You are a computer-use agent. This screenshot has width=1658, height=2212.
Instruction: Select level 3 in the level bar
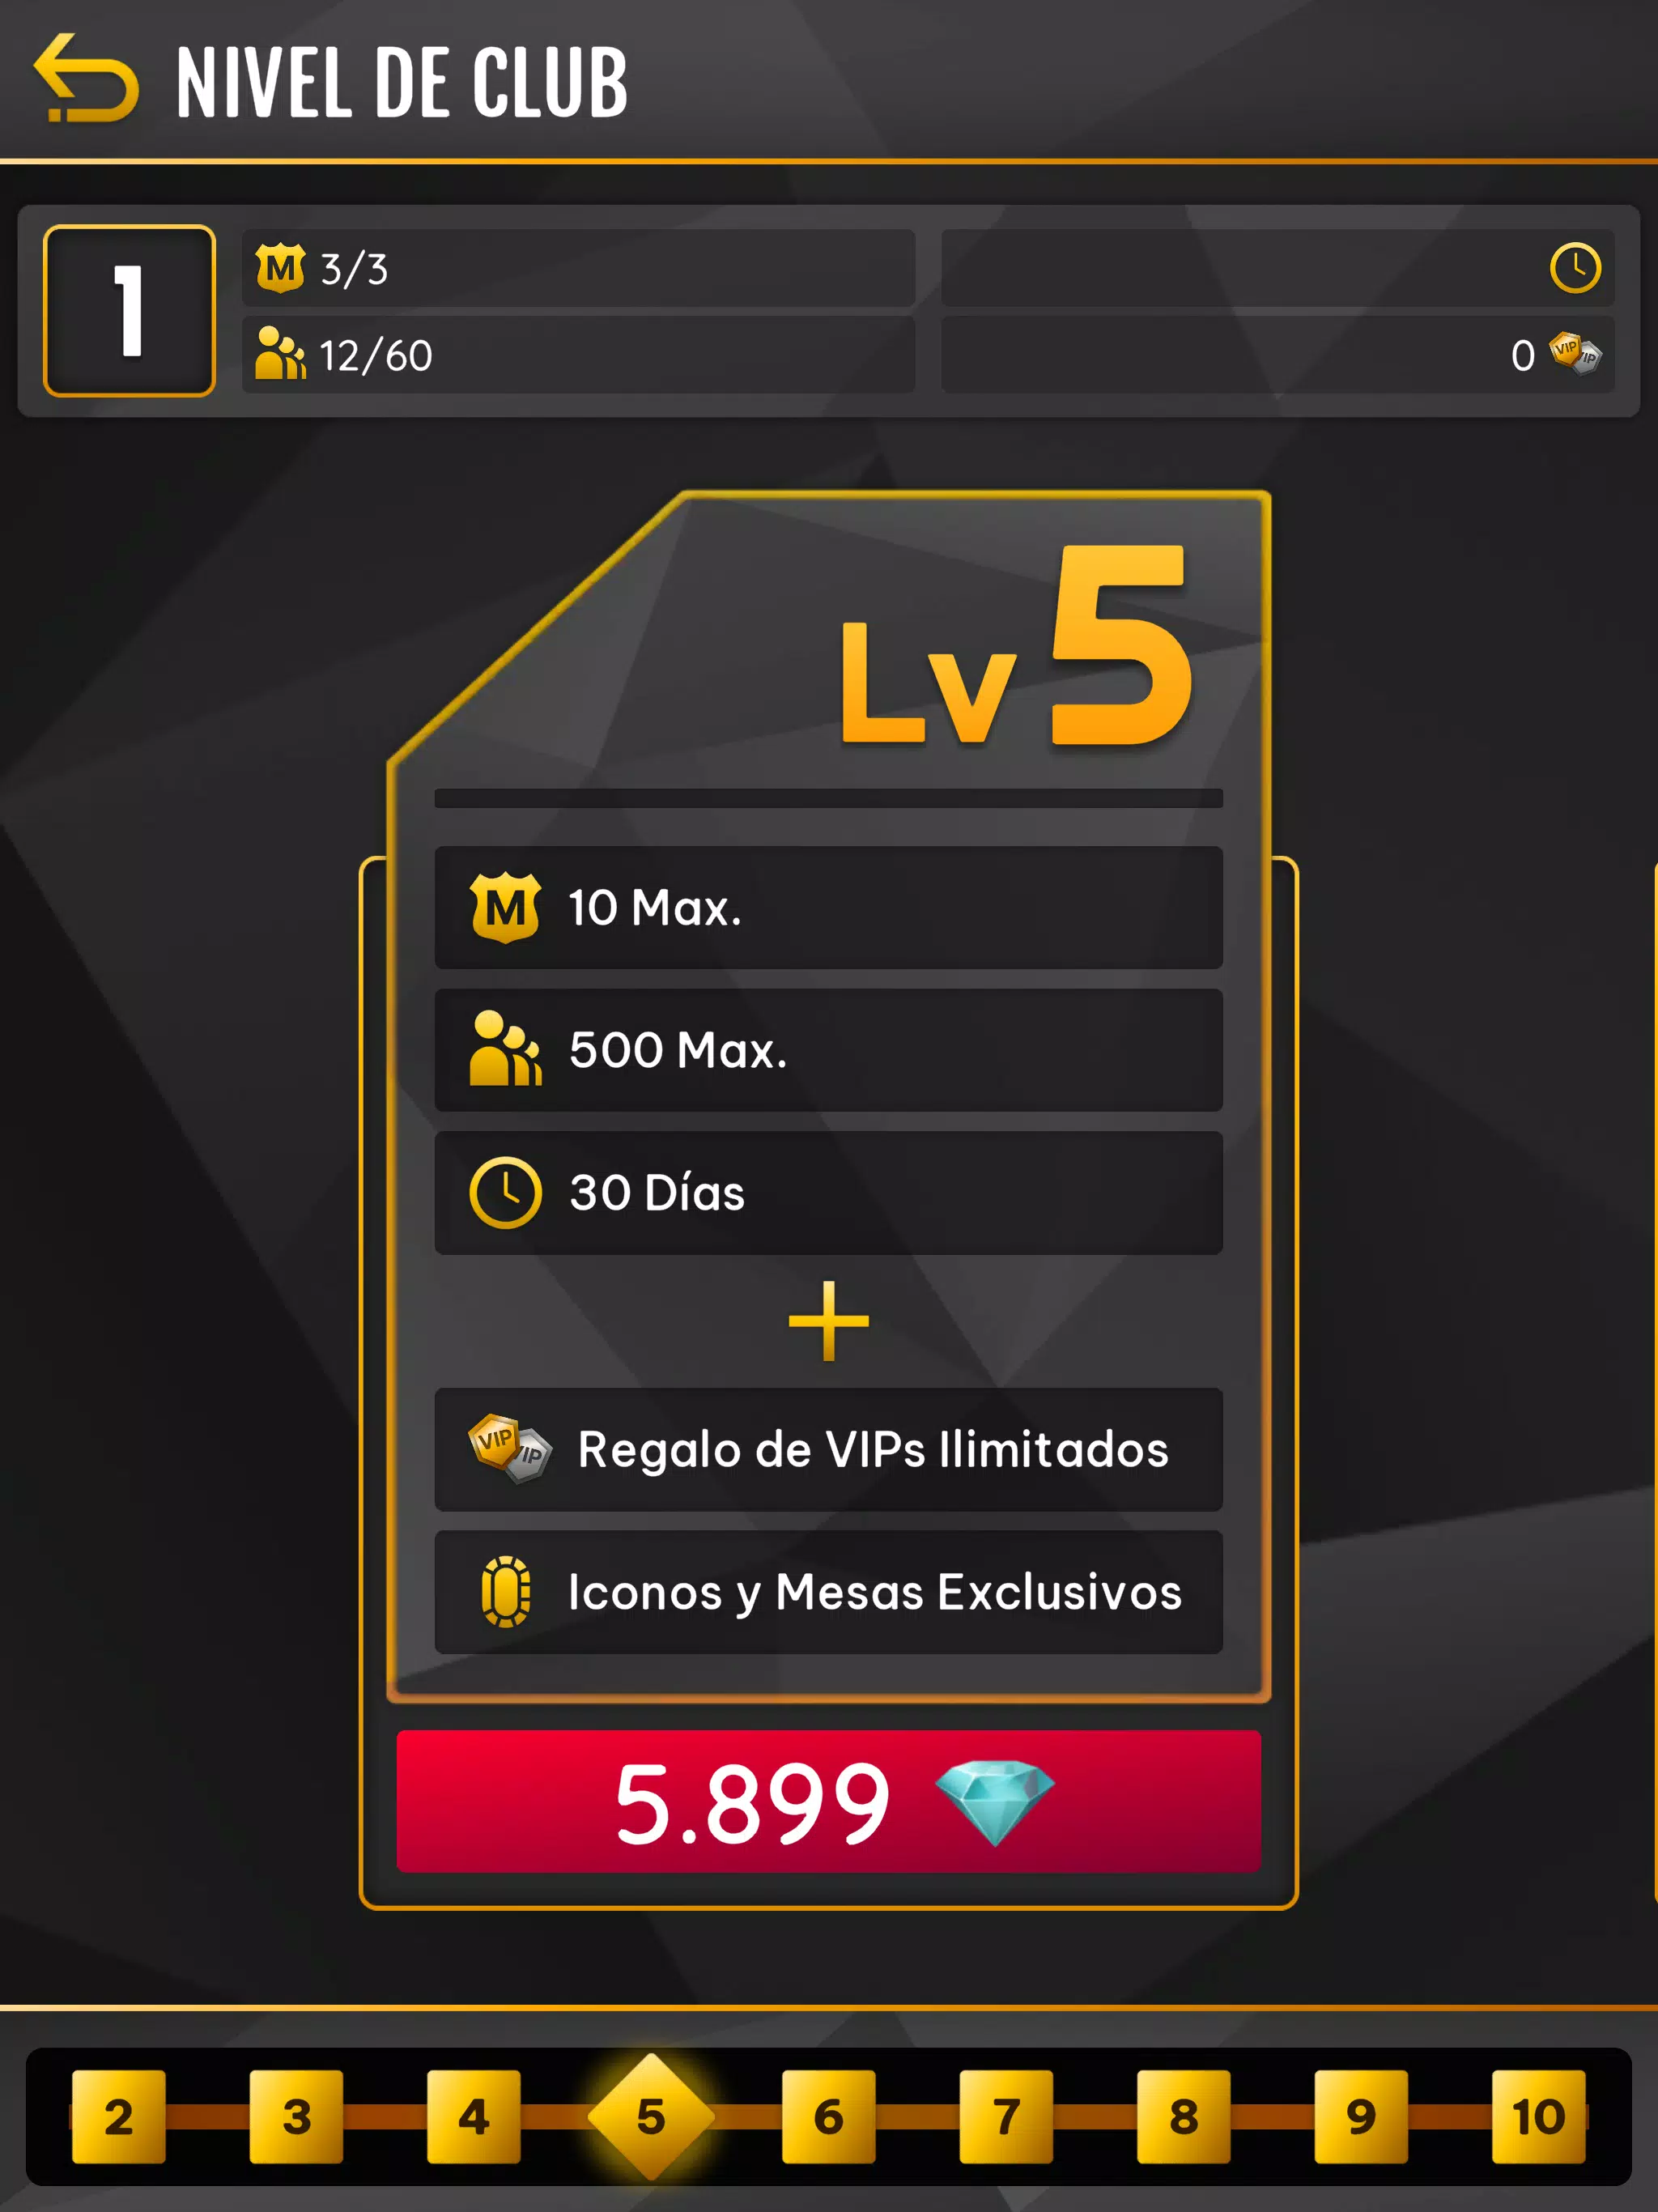(296, 2116)
